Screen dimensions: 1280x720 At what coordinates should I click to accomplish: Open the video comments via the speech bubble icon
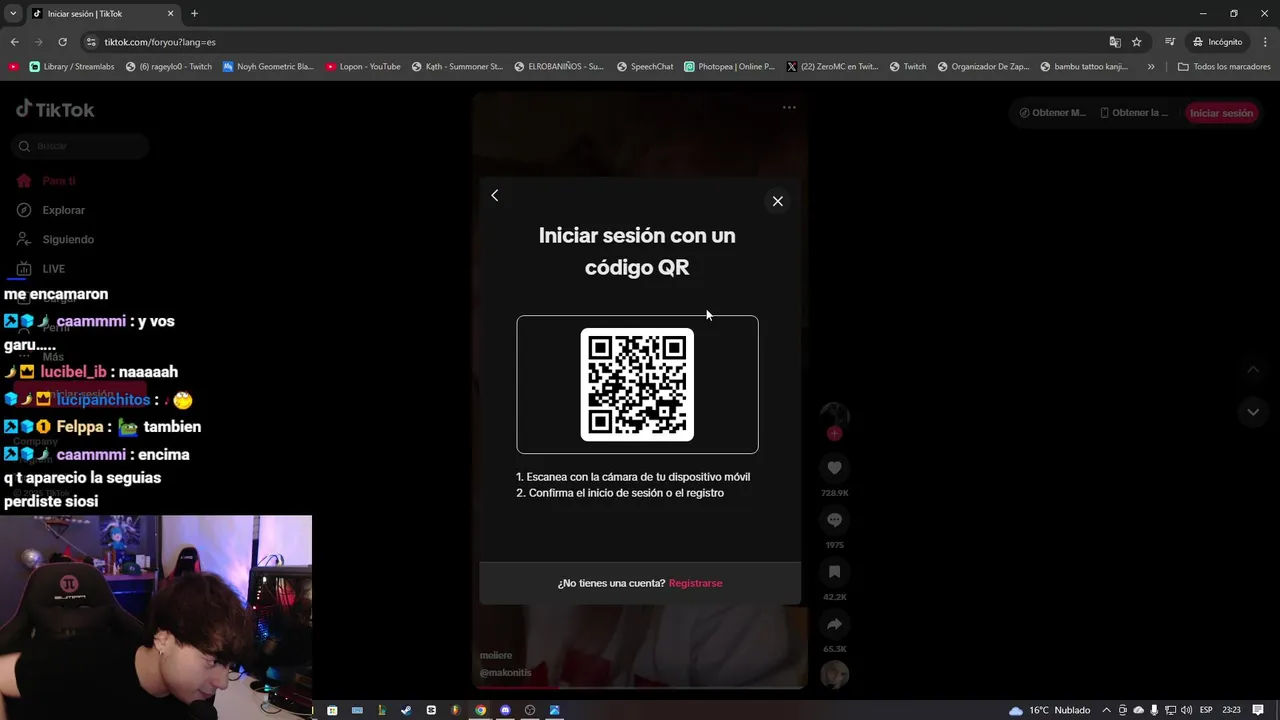834,520
